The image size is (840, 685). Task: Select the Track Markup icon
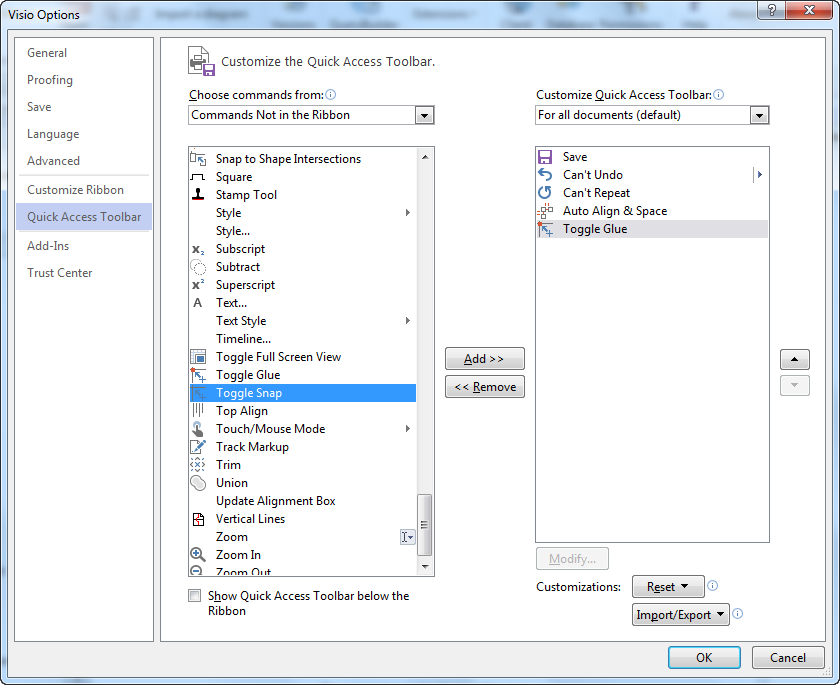[198, 447]
